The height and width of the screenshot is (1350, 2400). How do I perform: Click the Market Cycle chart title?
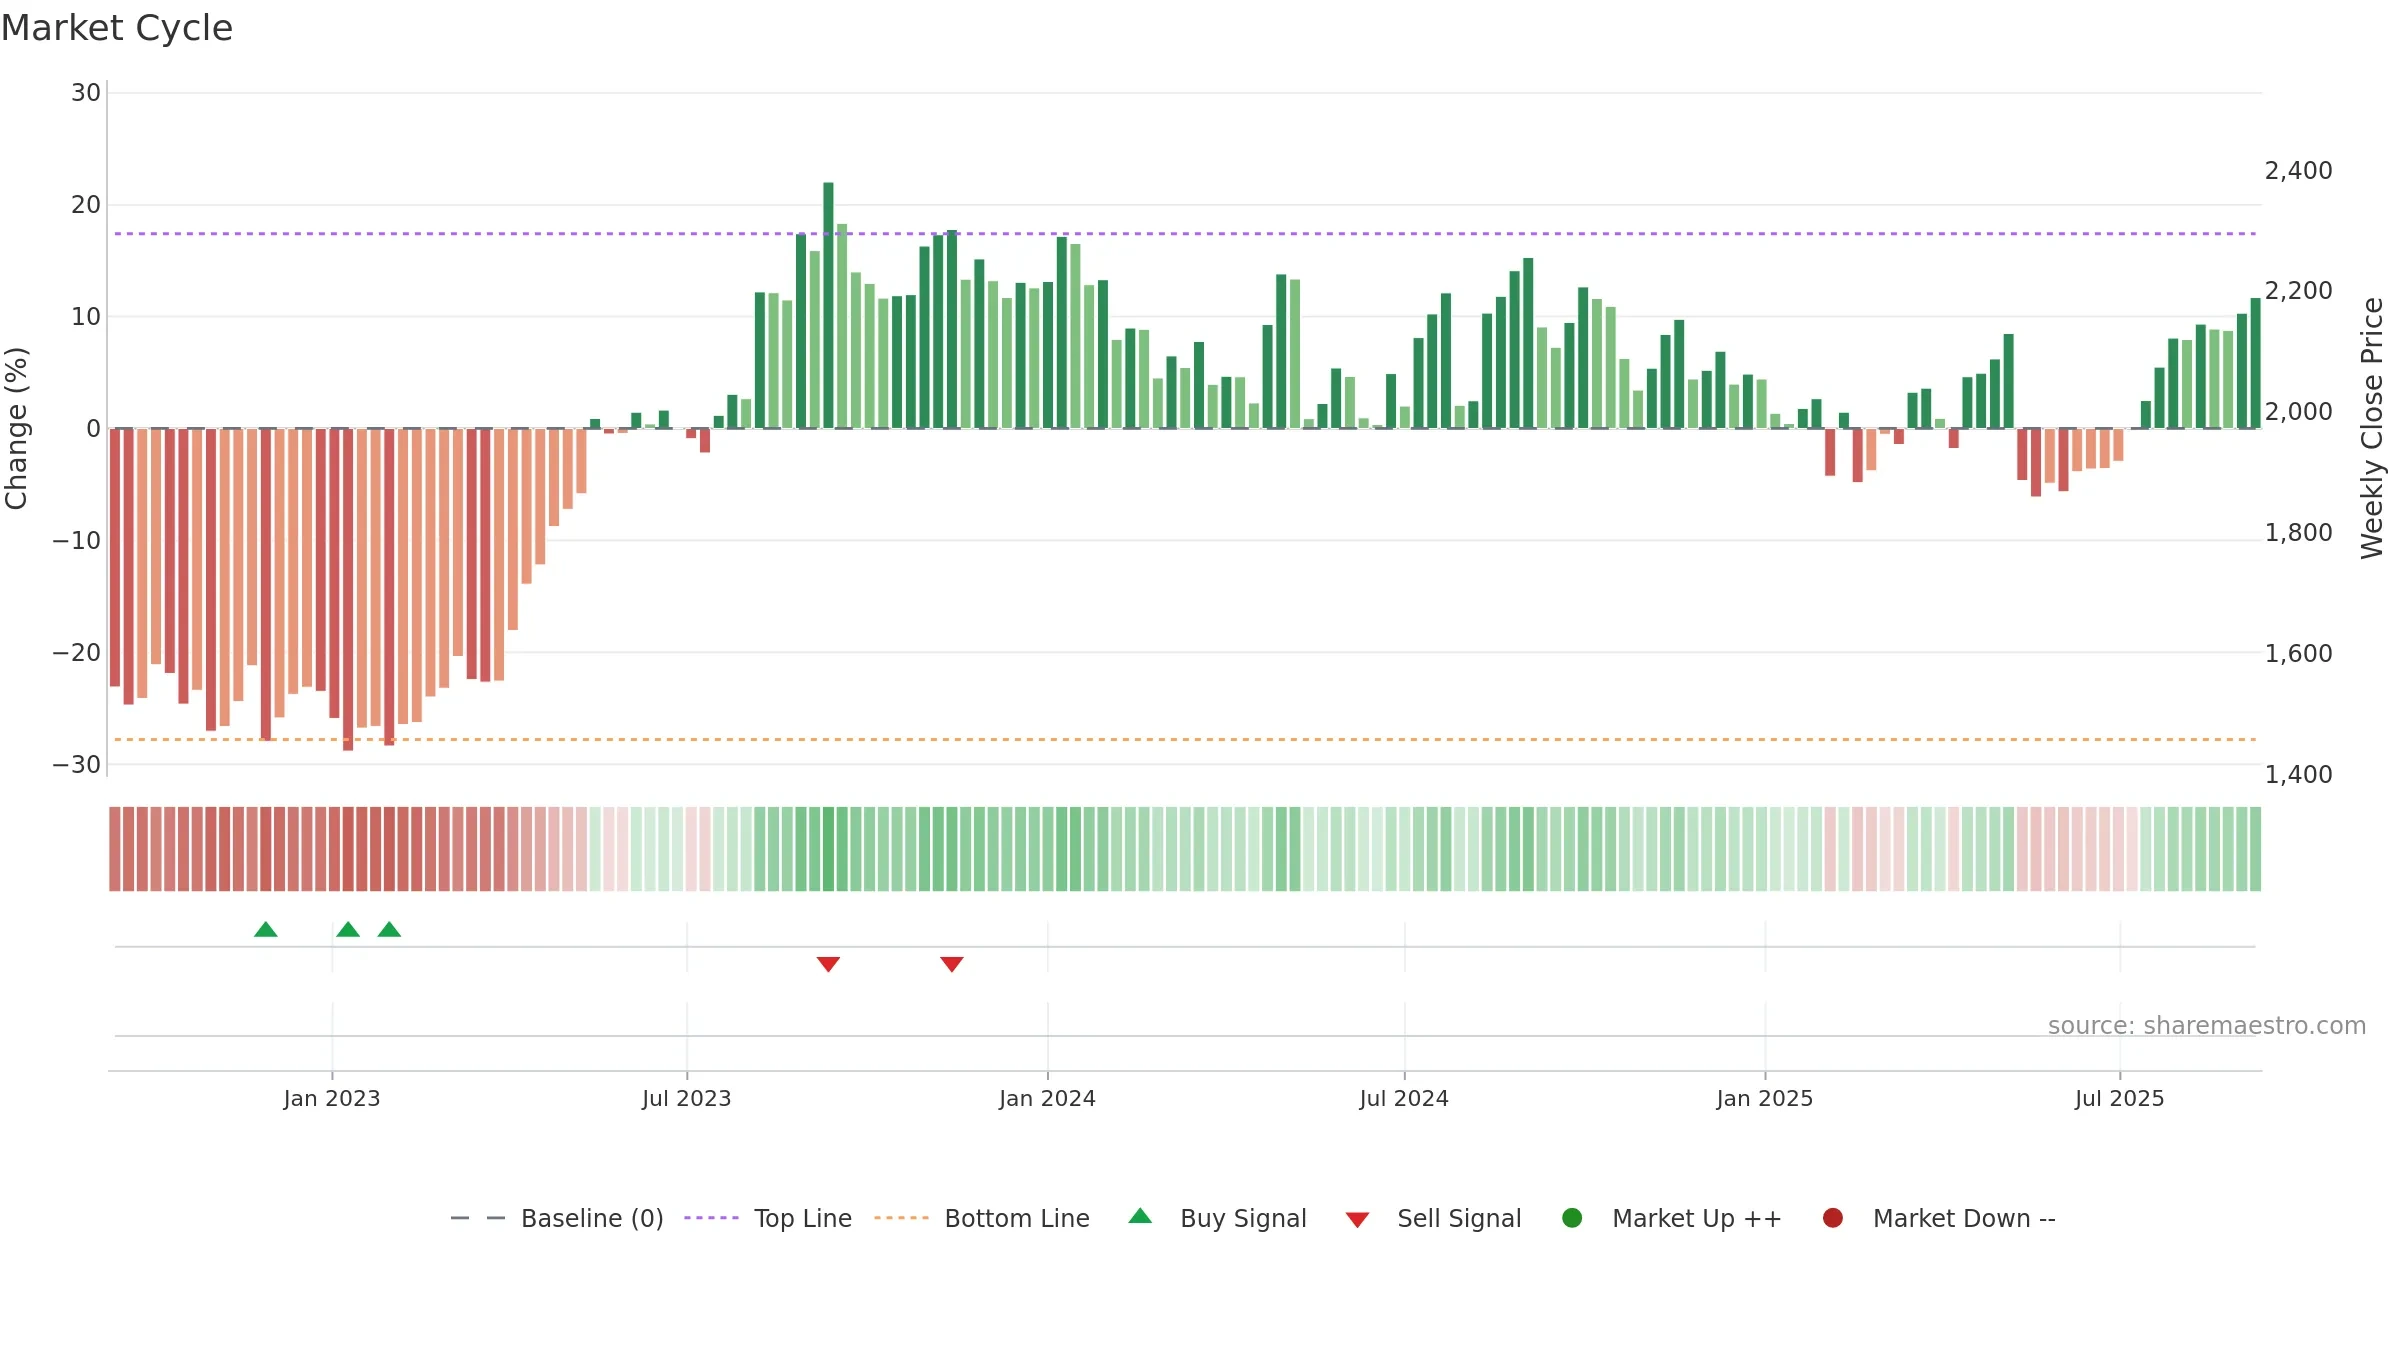117,28
